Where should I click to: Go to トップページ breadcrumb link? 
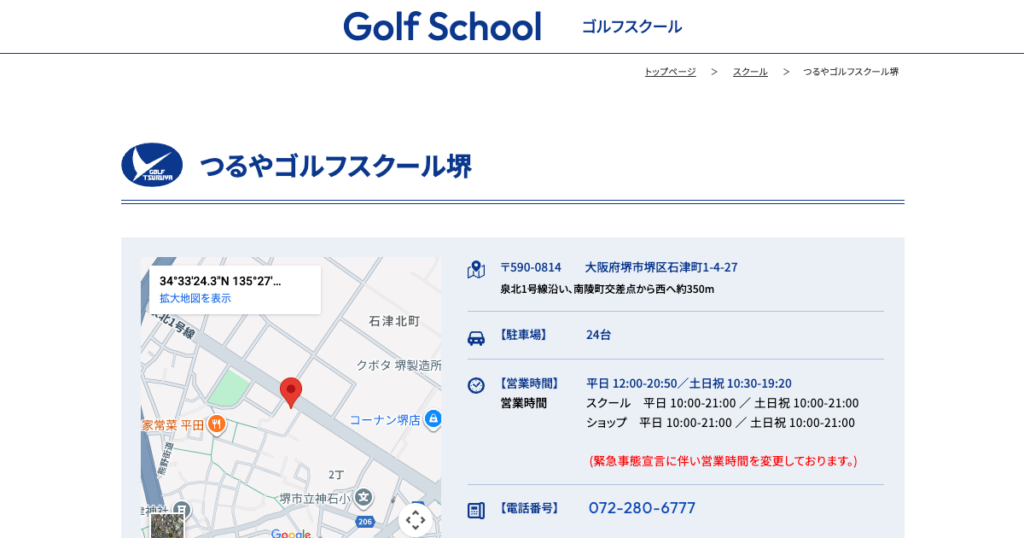click(x=670, y=72)
